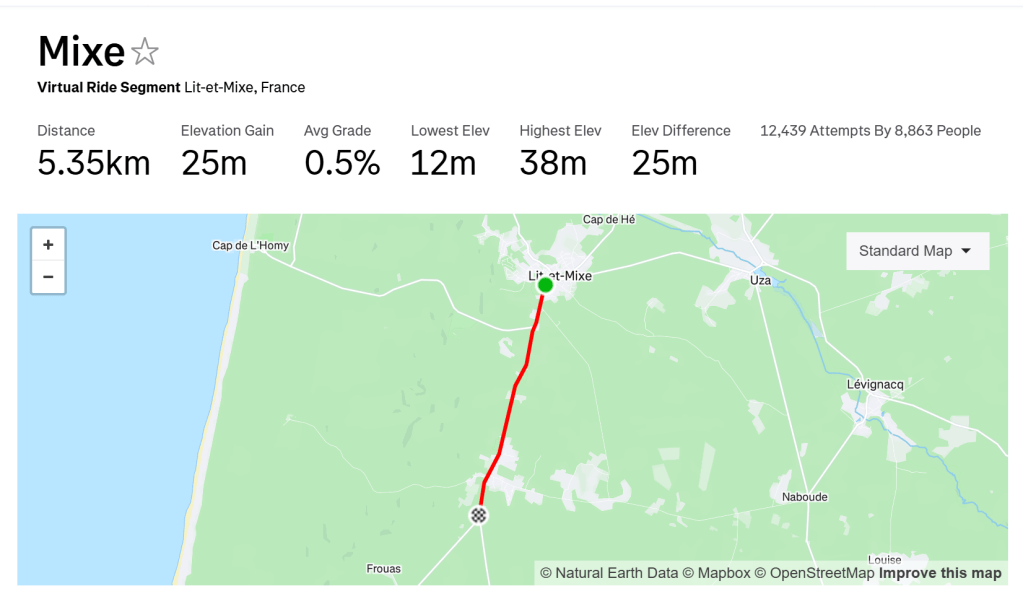Click the Improve this map link
This screenshot has width=1023, height=599.
(x=940, y=573)
